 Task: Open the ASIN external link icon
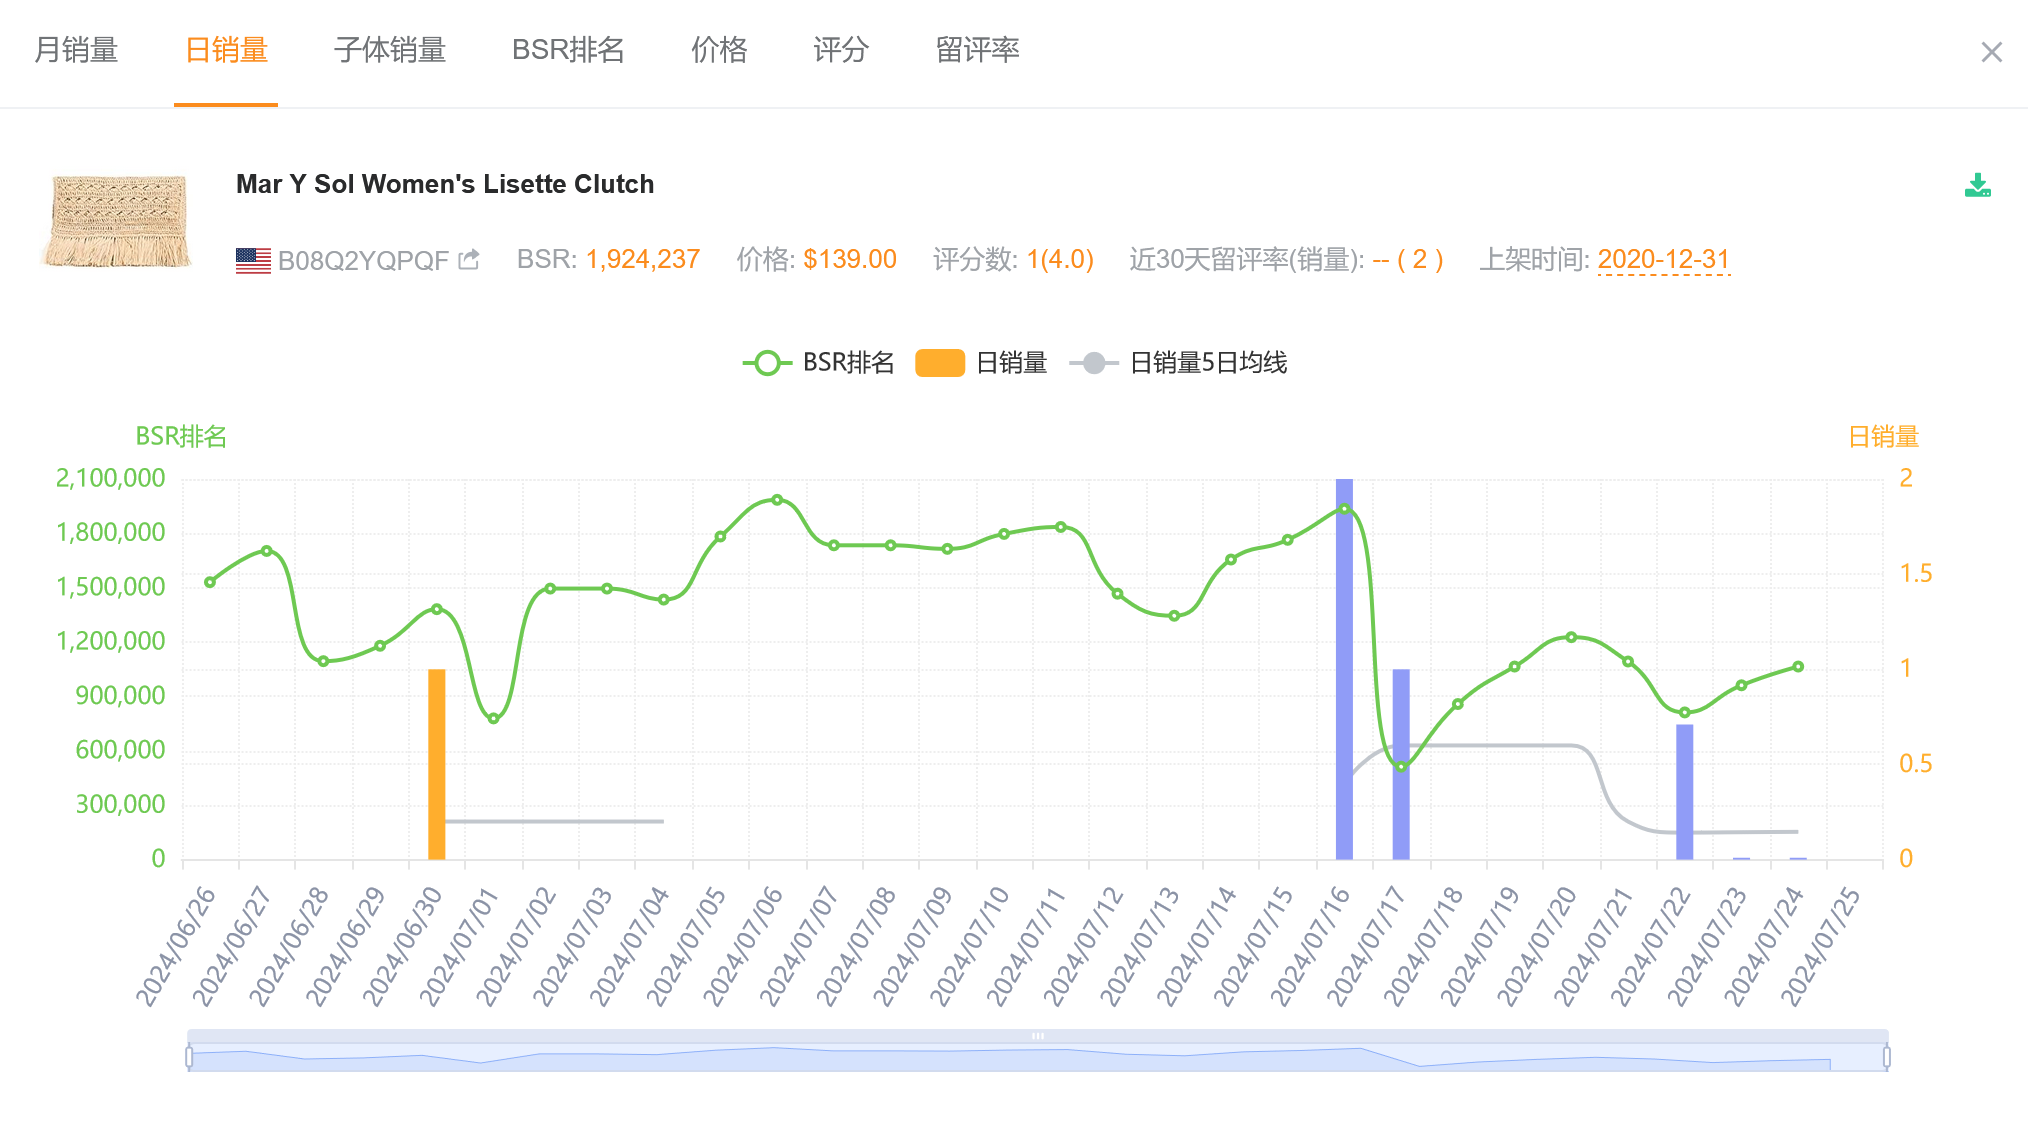pos(469,260)
